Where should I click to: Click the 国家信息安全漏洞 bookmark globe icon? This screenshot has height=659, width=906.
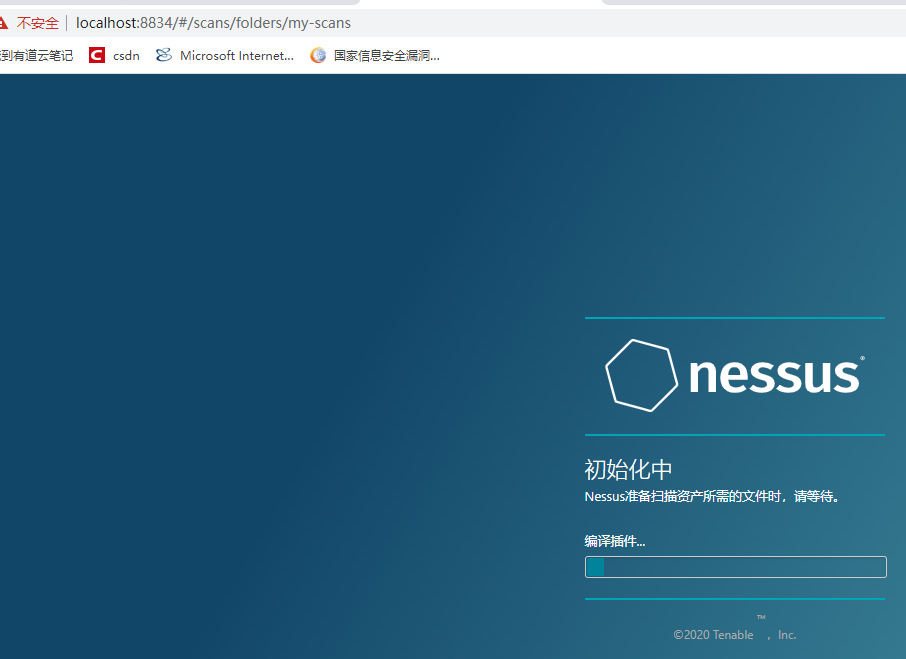click(318, 55)
